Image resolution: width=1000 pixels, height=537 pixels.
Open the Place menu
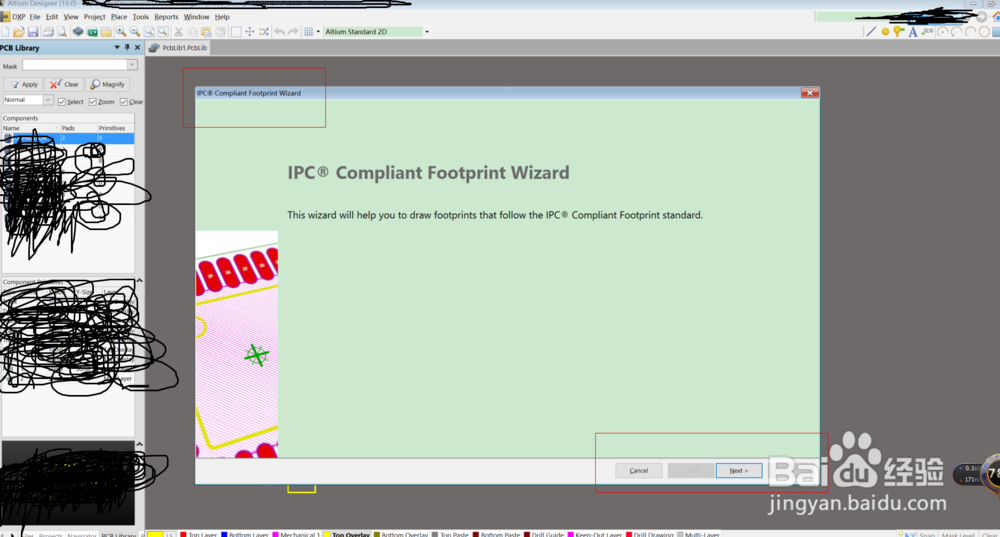(119, 17)
